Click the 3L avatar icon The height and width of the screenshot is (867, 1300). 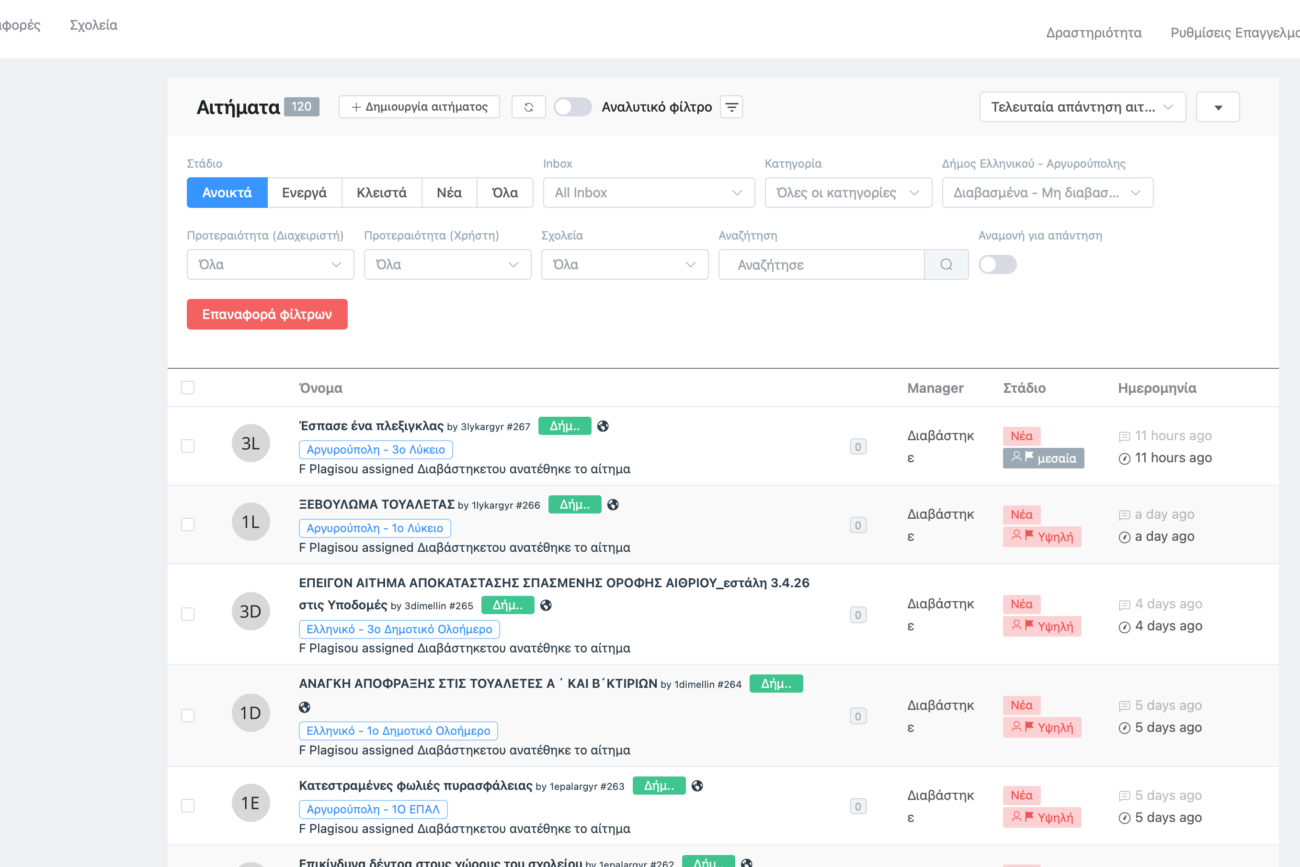tap(250, 444)
